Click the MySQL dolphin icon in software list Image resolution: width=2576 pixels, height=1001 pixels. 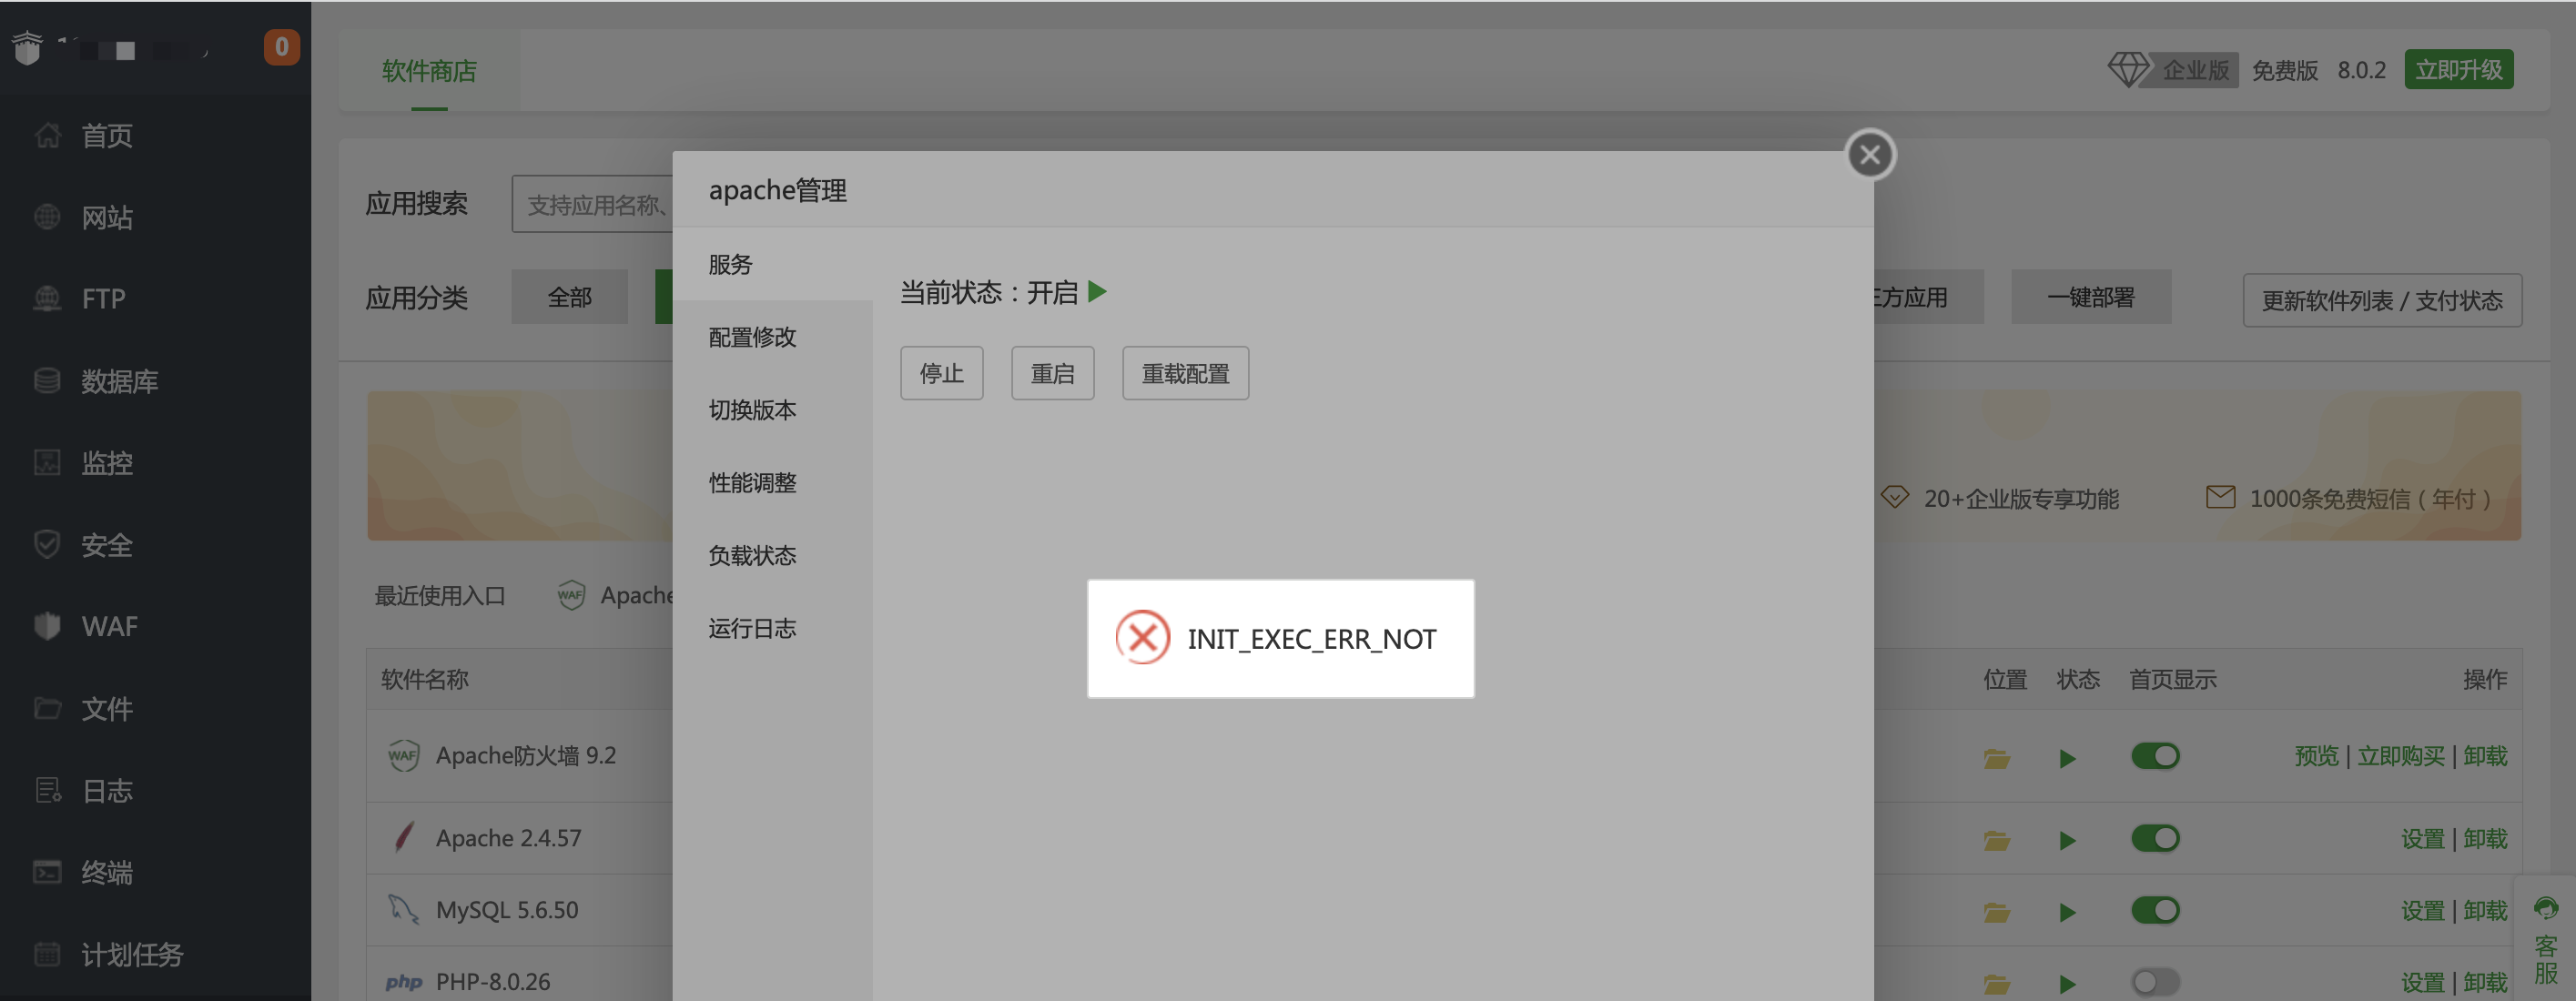click(404, 908)
